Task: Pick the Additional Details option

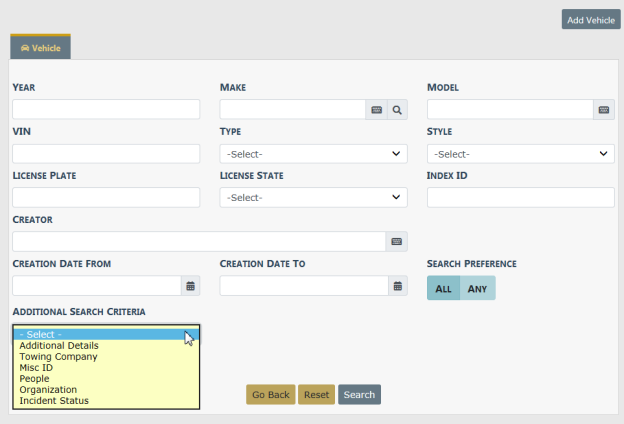Action: (59, 346)
